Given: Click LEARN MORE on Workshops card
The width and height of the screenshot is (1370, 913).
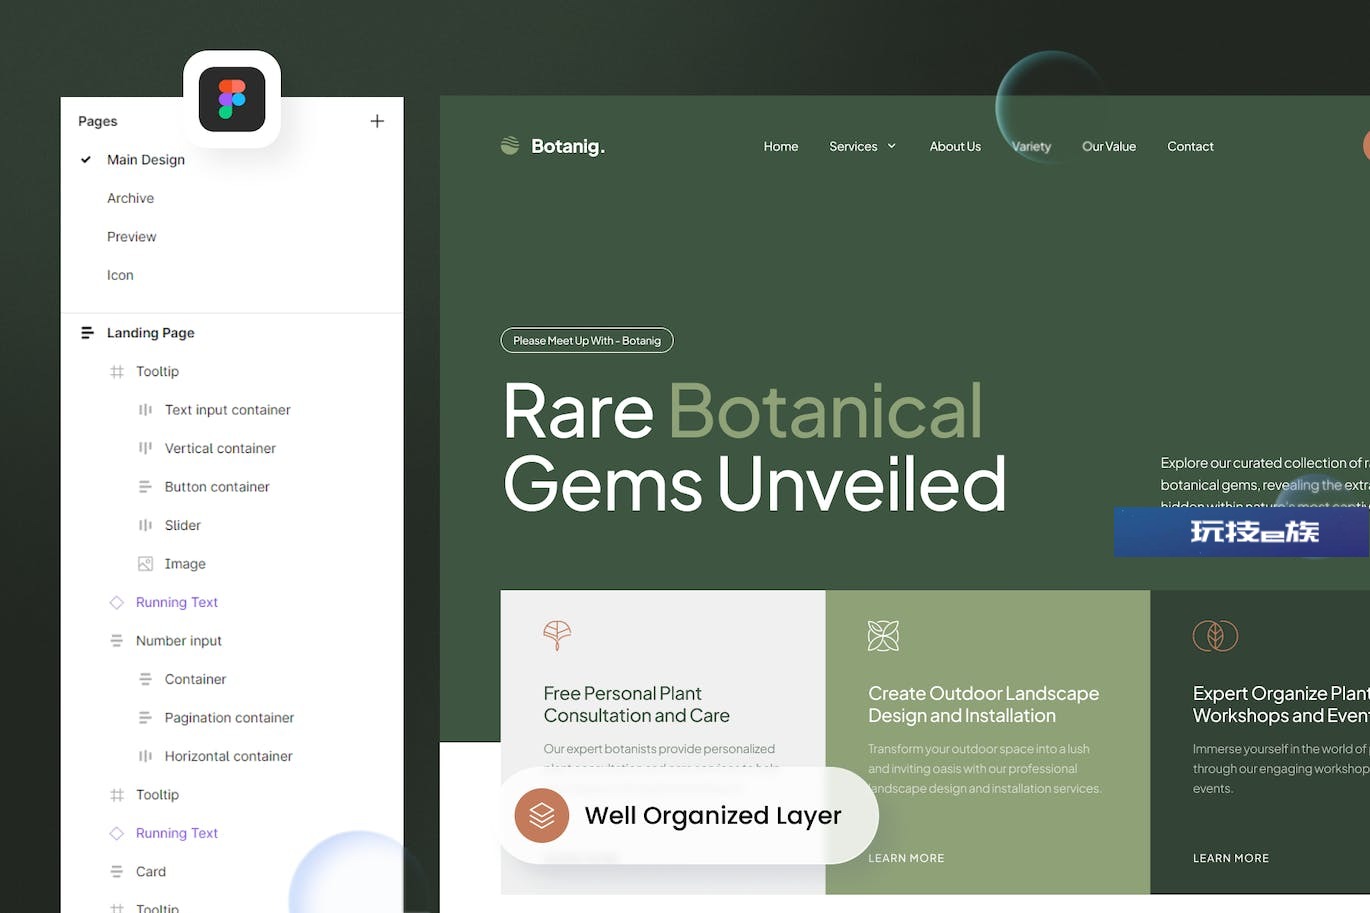Looking at the screenshot, I should (x=1231, y=858).
